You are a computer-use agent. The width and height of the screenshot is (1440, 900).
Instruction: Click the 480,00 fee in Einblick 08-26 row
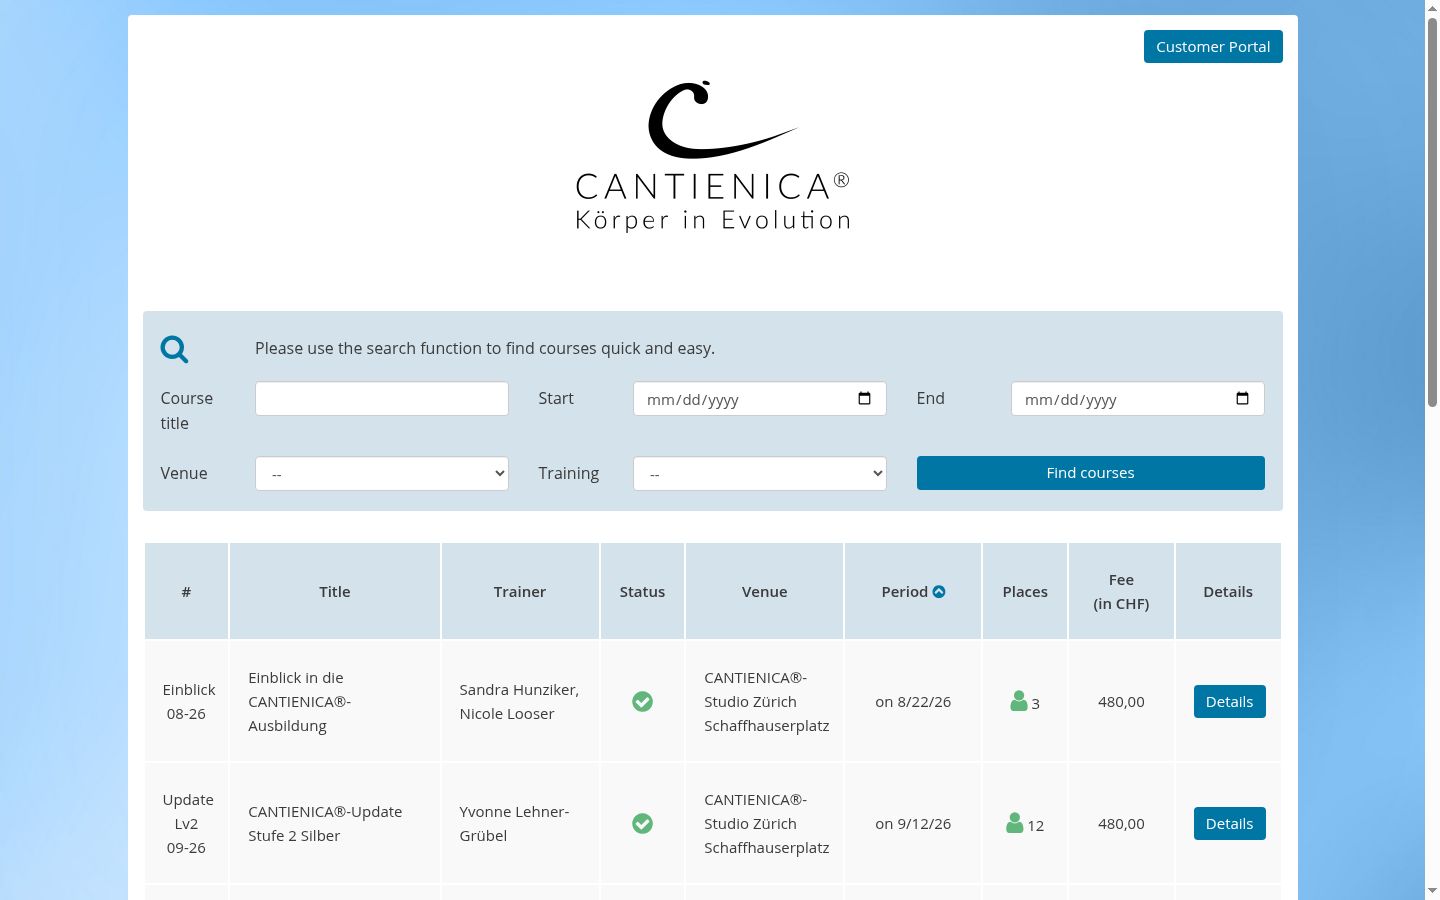(x=1121, y=702)
